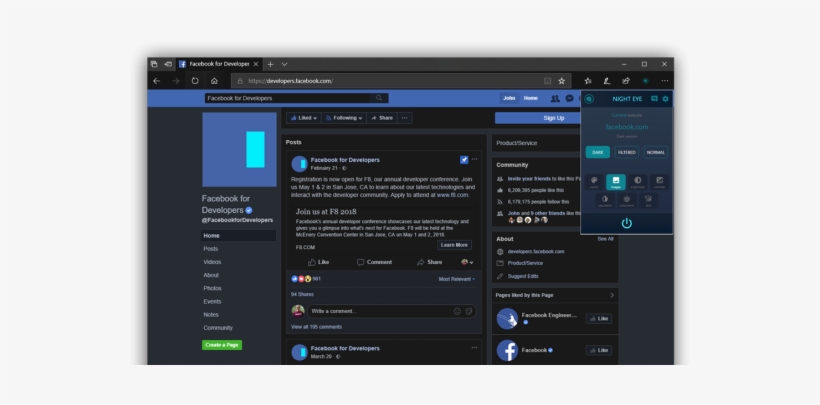820x405 pixels.
Task: Select About in page sidebar
Action: 211,275
